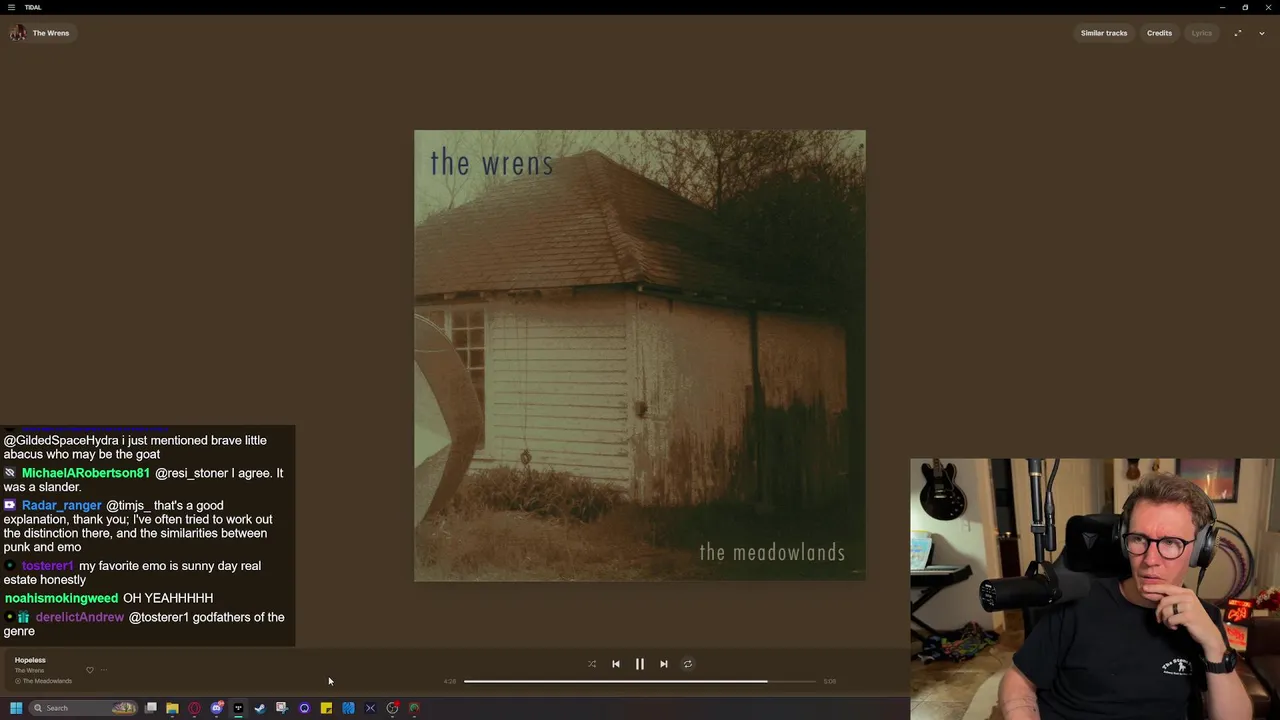
Task: Open Opera browser from the taskbar
Action: [194, 708]
